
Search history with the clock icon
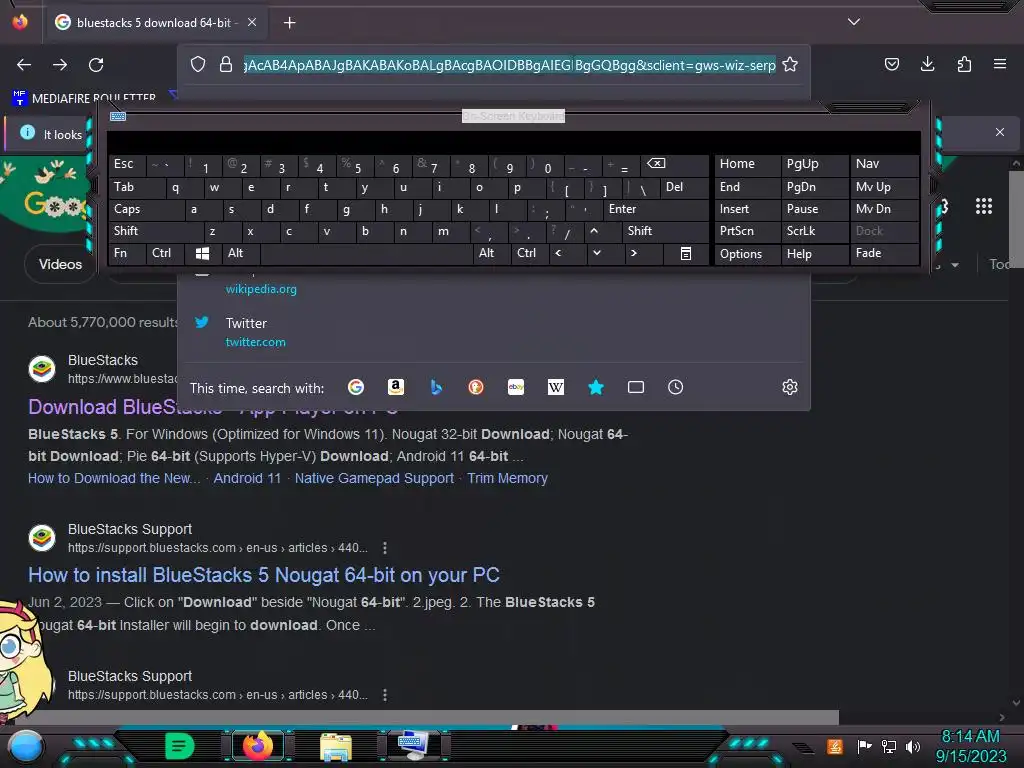click(676, 387)
